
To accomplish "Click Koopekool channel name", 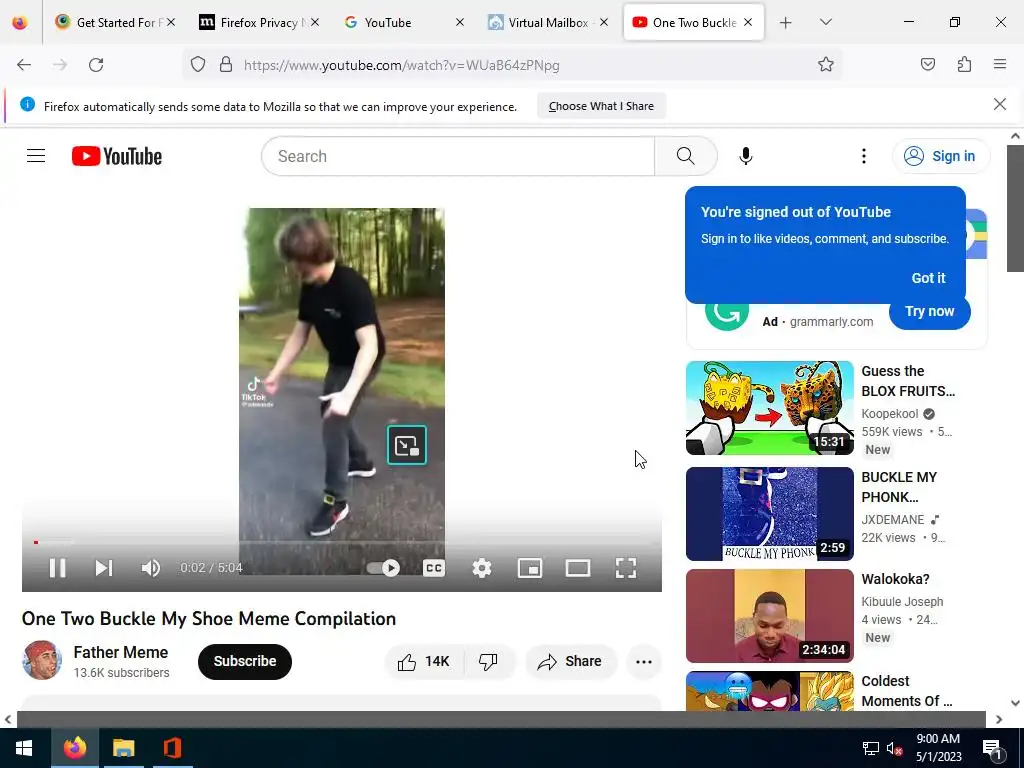I will click(889, 414).
